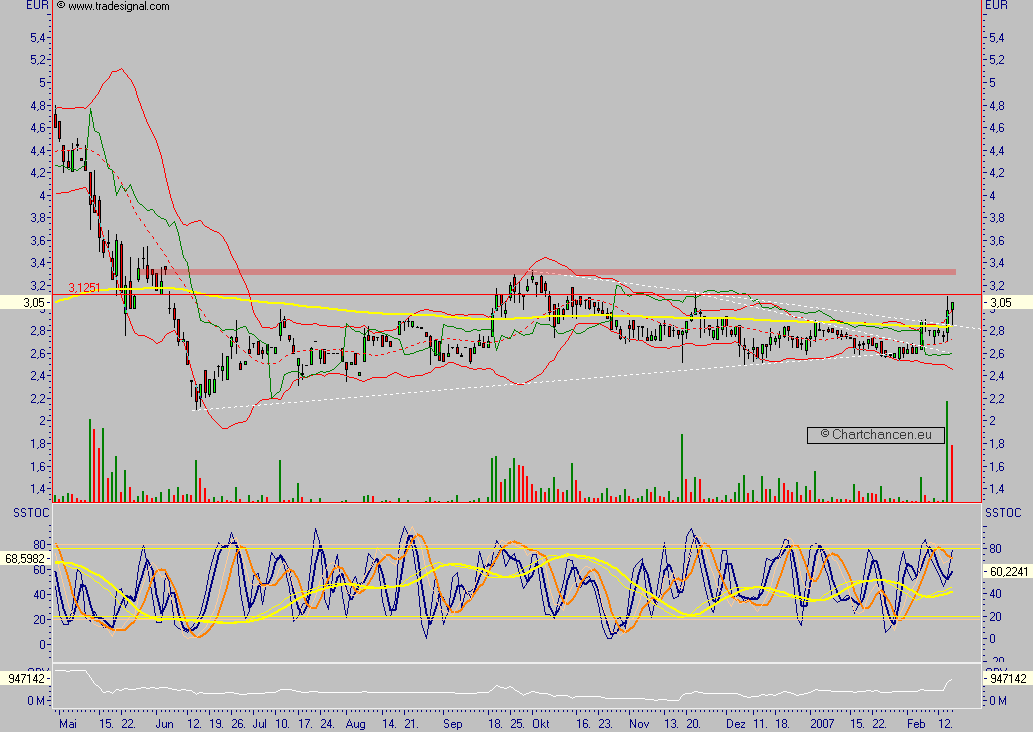
Task: Click the www.tradesignal.com copyright label
Action: (x=113, y=6)
